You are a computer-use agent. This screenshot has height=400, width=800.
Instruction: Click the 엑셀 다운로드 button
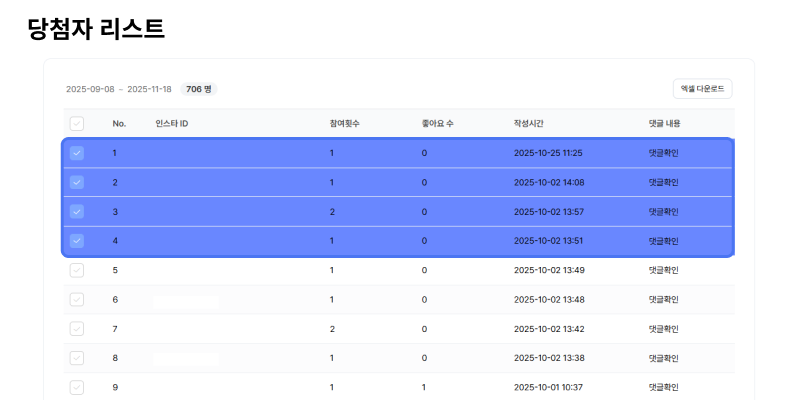[x=703, y=89]
